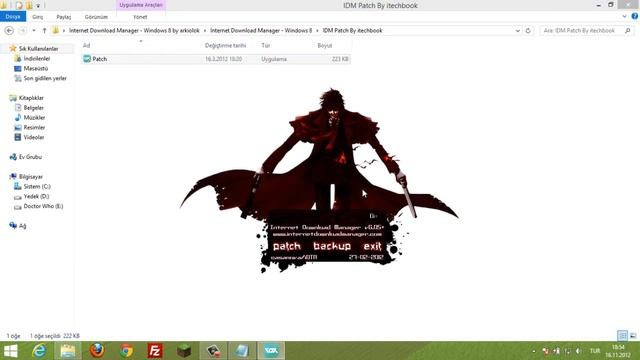Image resolution: width=640 pixels, height=360 pixels.
Task: Switch to the Paylaş ribbon tab
Action: point(64,17)
